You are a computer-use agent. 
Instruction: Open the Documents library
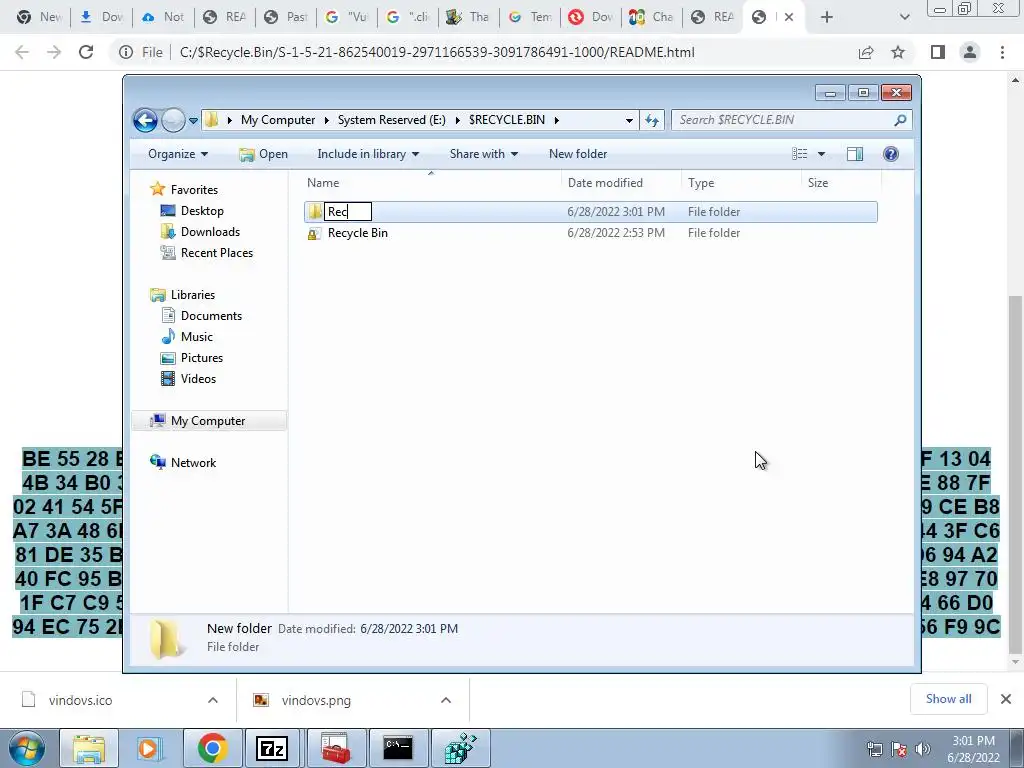tap(211, 316)
